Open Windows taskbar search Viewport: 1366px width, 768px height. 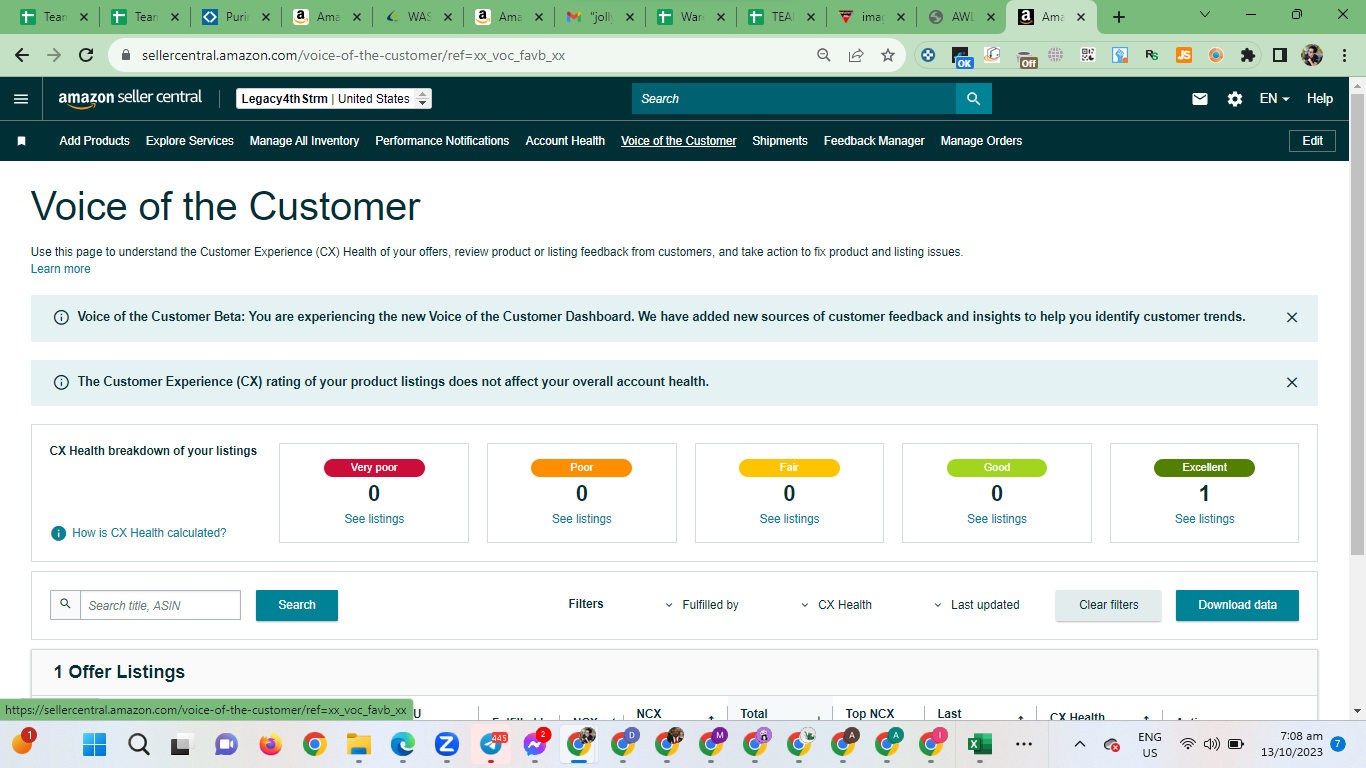coord(139,744)
